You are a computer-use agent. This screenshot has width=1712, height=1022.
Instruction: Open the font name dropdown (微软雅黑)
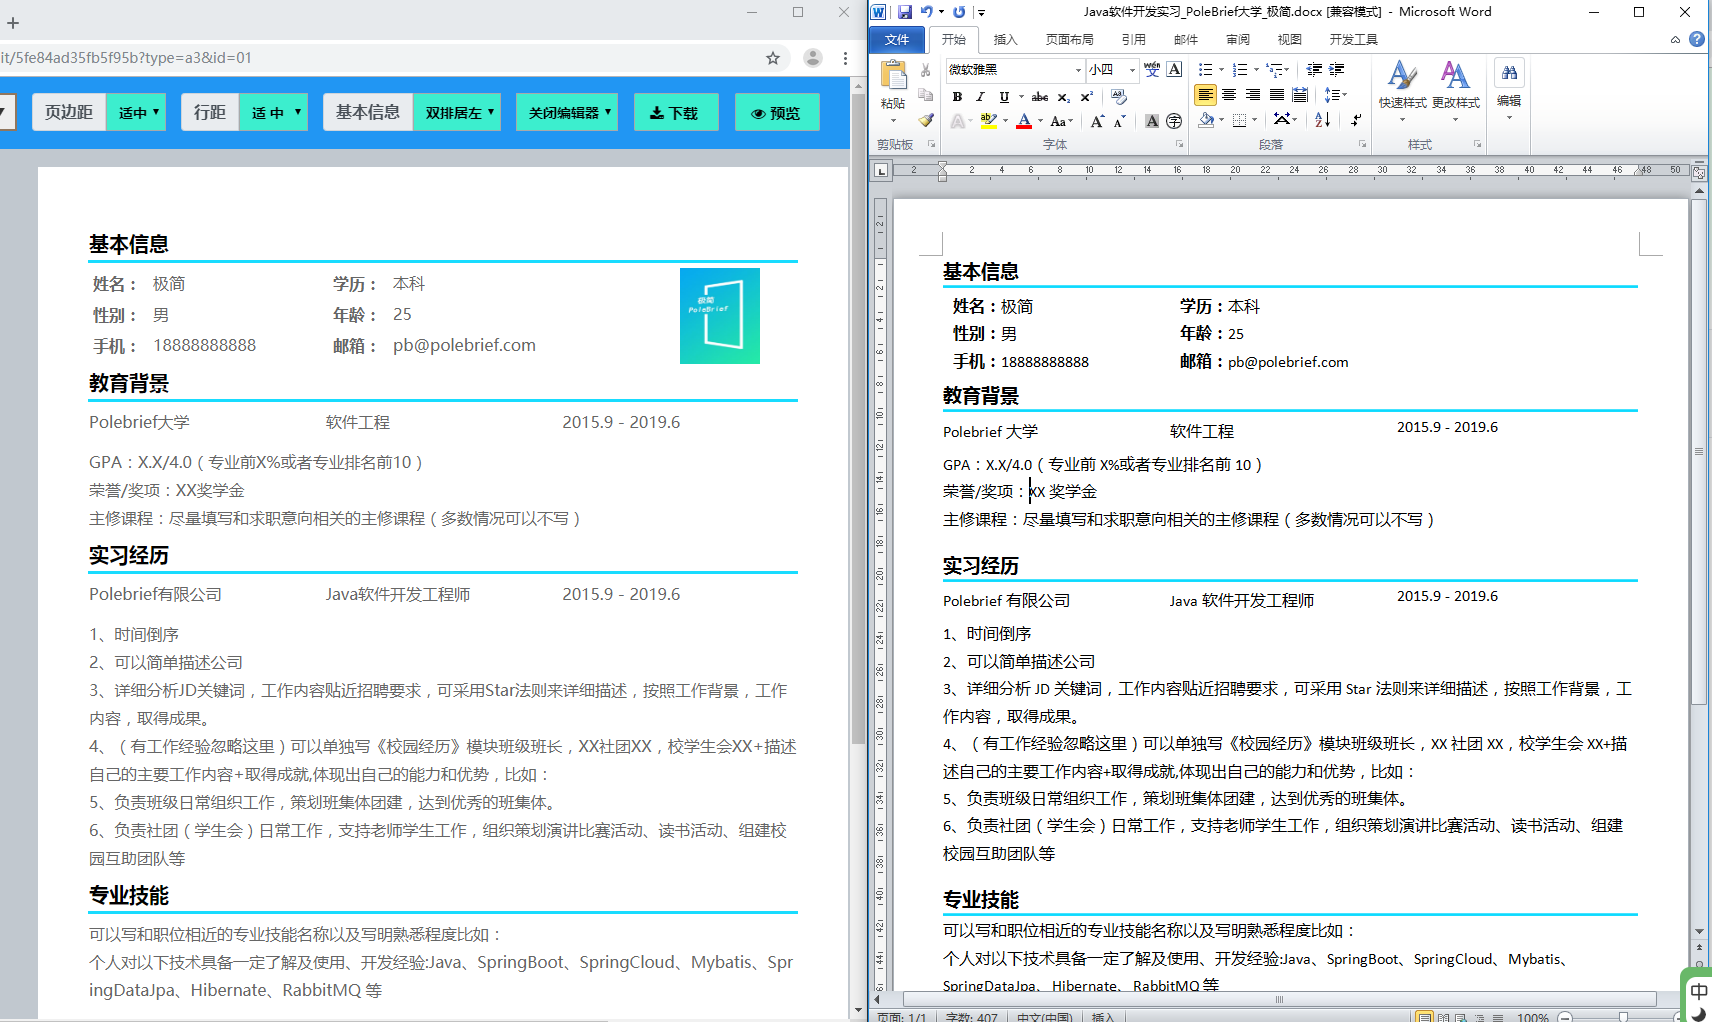tap(1078, 70)
